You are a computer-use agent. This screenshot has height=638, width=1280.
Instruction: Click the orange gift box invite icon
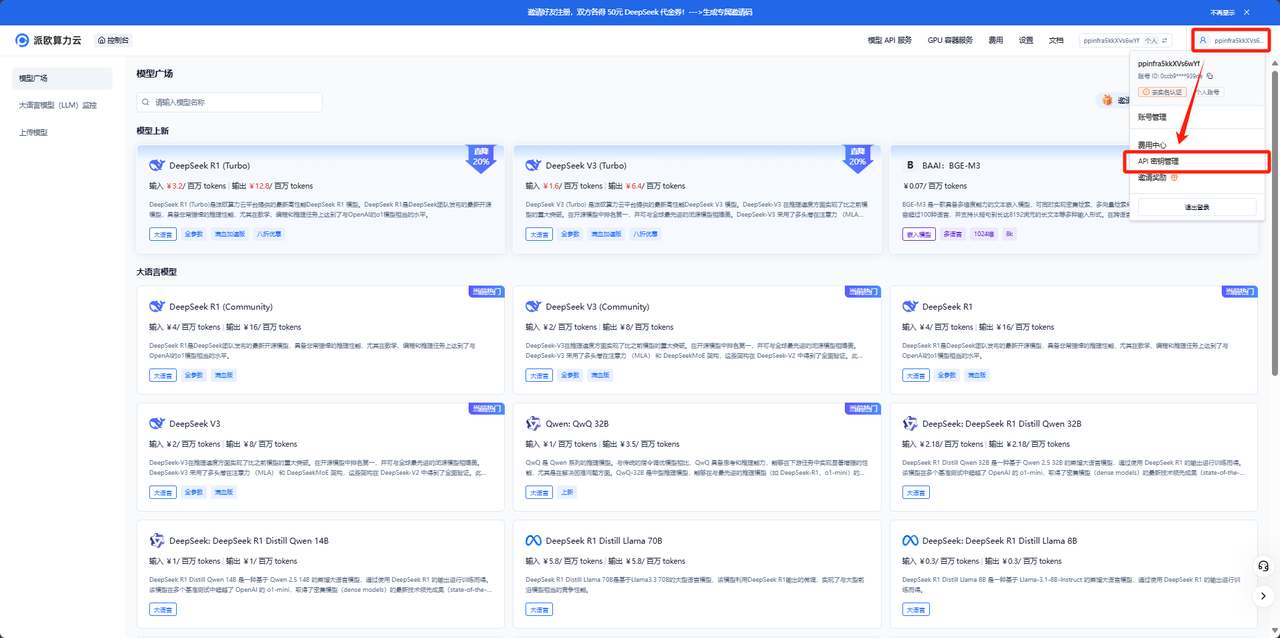[1107, 100]
